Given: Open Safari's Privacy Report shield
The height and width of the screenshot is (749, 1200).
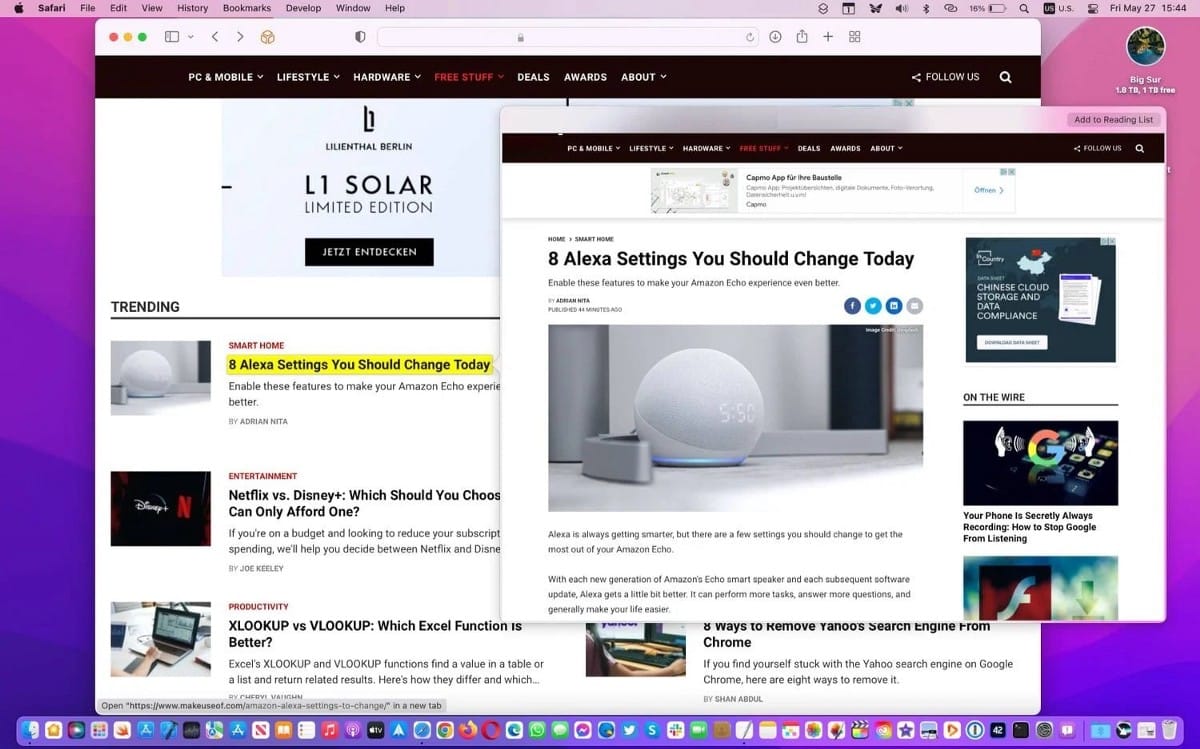Looking at the screenshot, I should (360, 36).
